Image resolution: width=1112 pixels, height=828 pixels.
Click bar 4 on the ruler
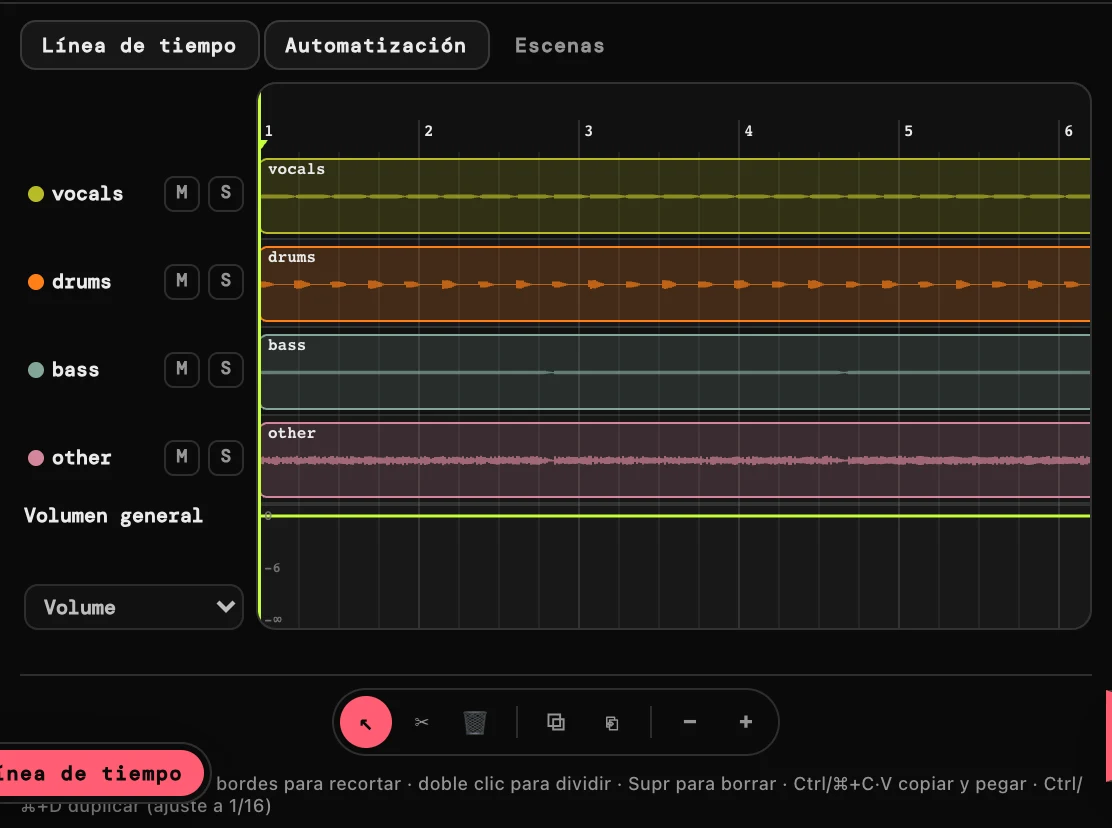[x=748, y=131]
